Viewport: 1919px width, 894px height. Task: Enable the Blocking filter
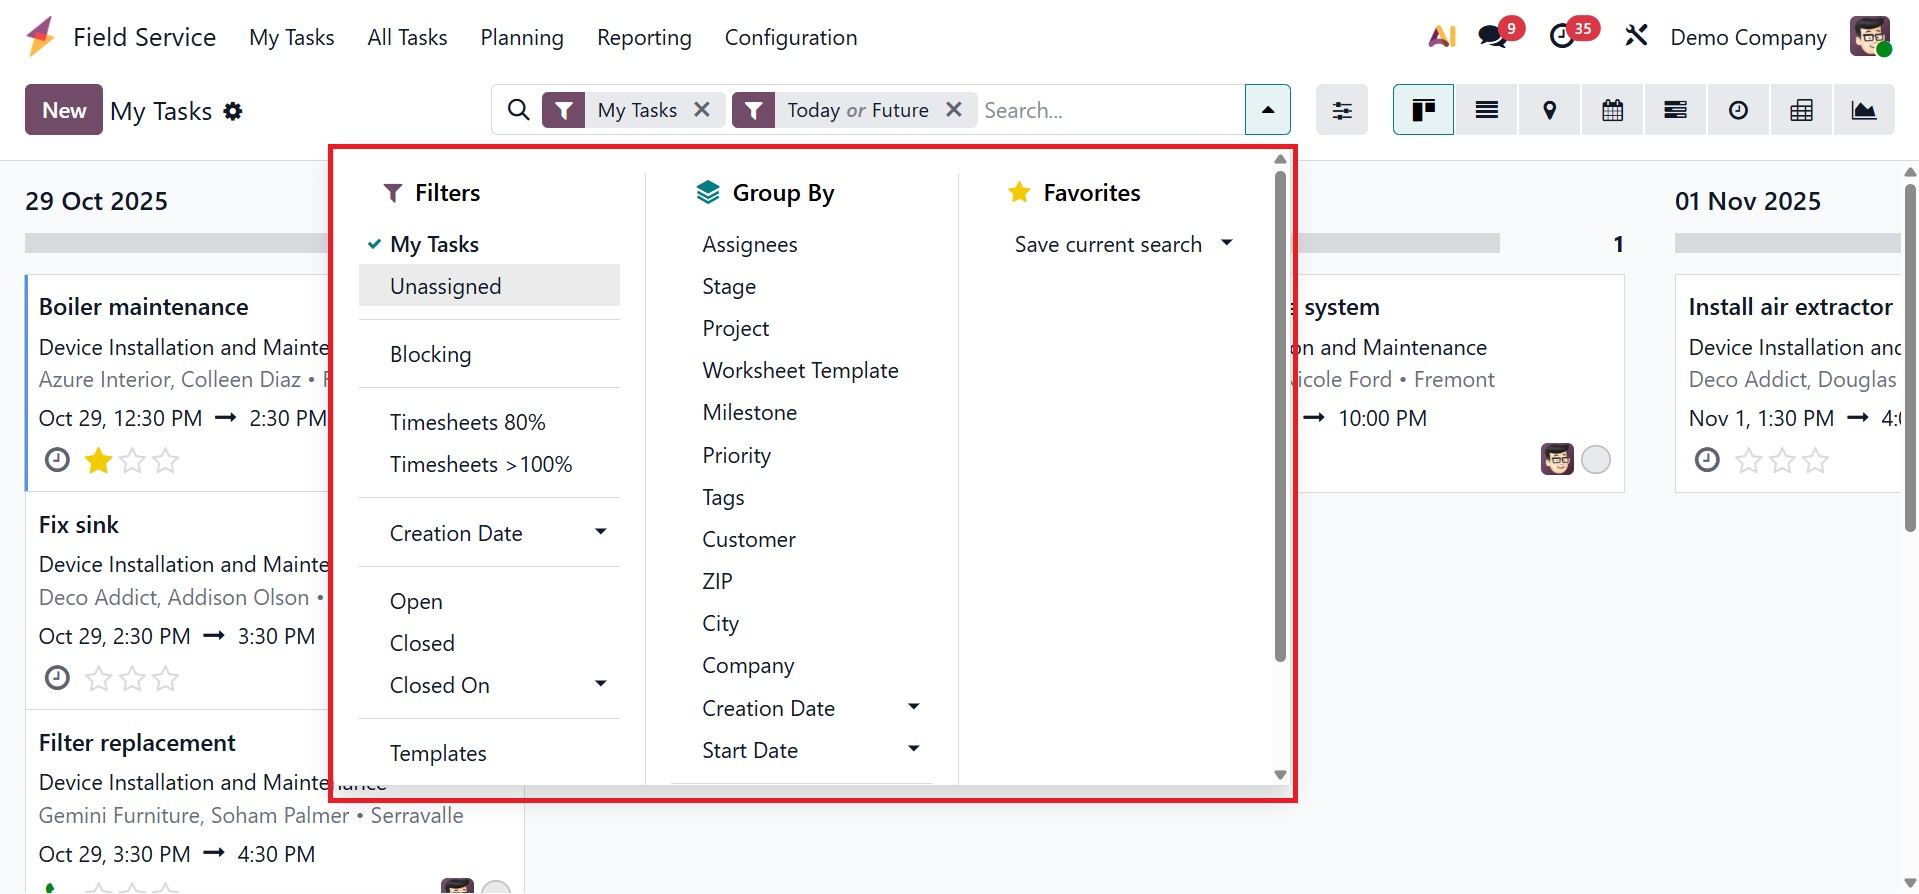[x=430, y=354]
